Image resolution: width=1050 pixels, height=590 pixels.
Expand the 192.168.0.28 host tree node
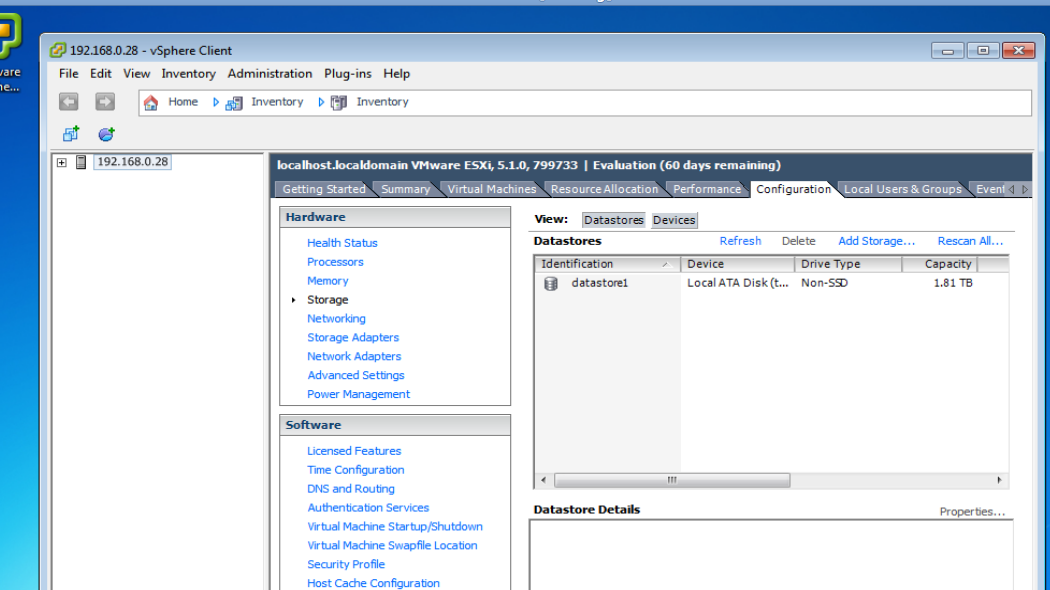pyautogui.click(x=62, y=162)
